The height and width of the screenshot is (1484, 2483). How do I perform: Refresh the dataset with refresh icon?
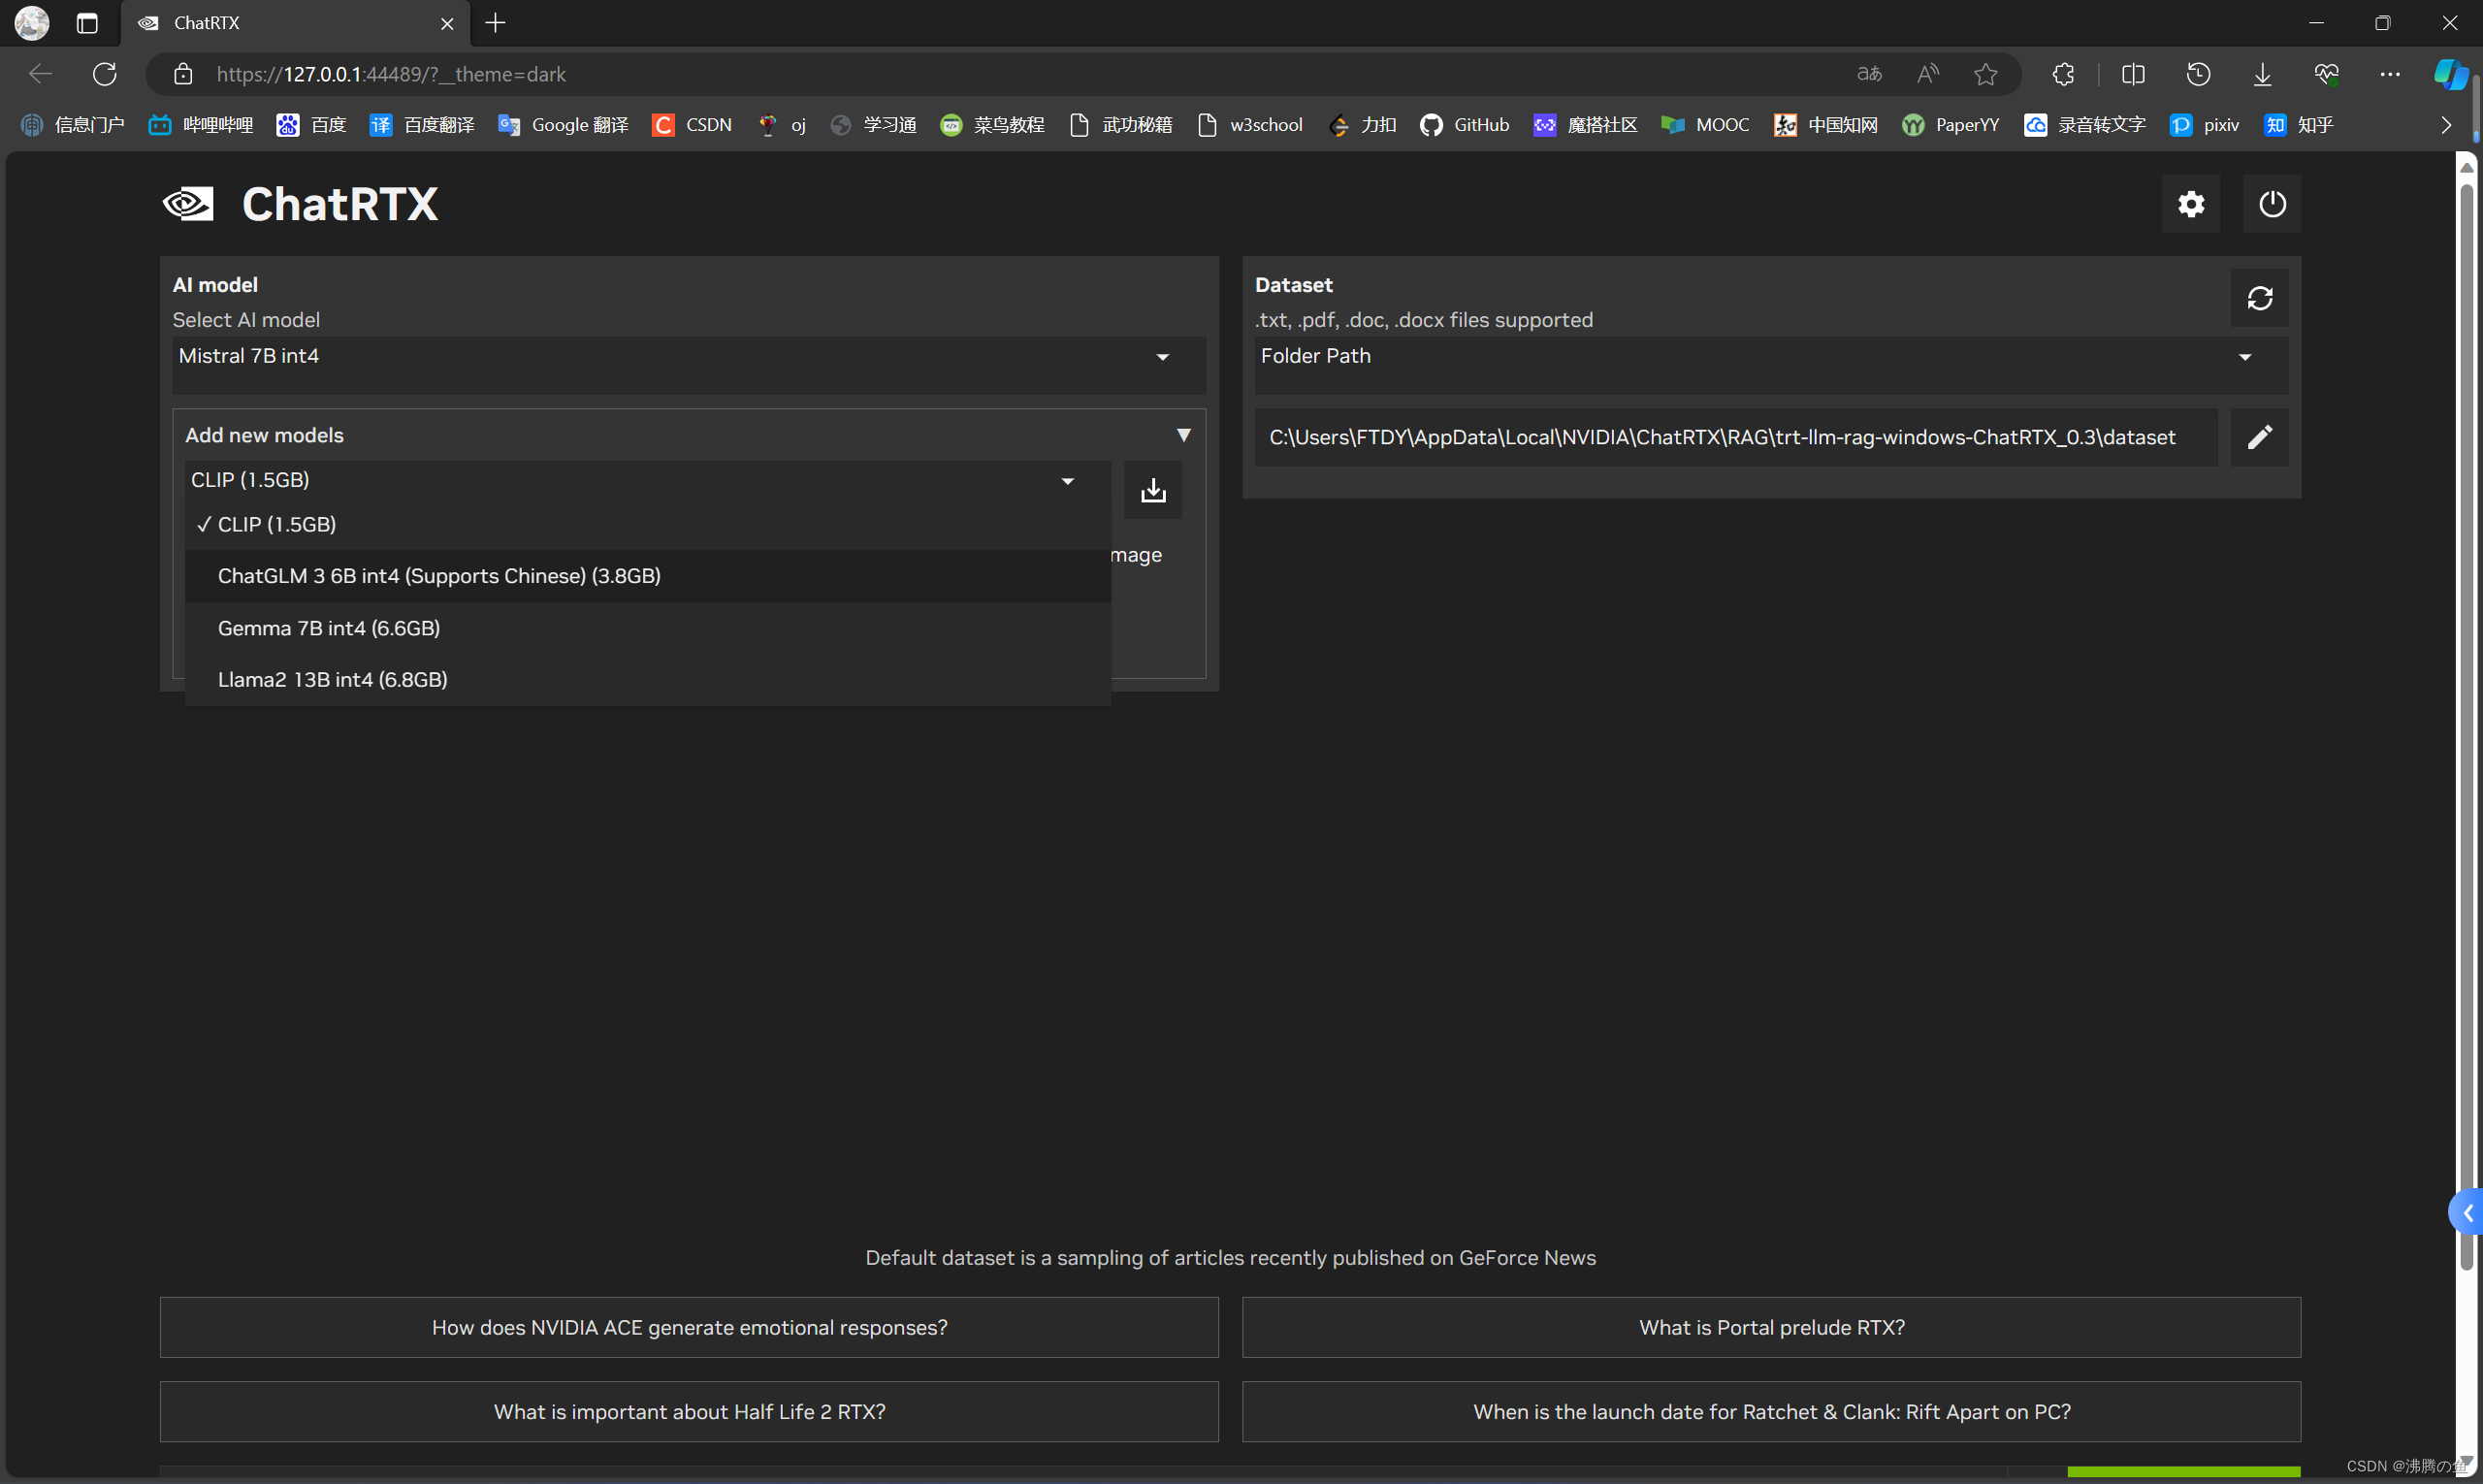pos(2259,298)
